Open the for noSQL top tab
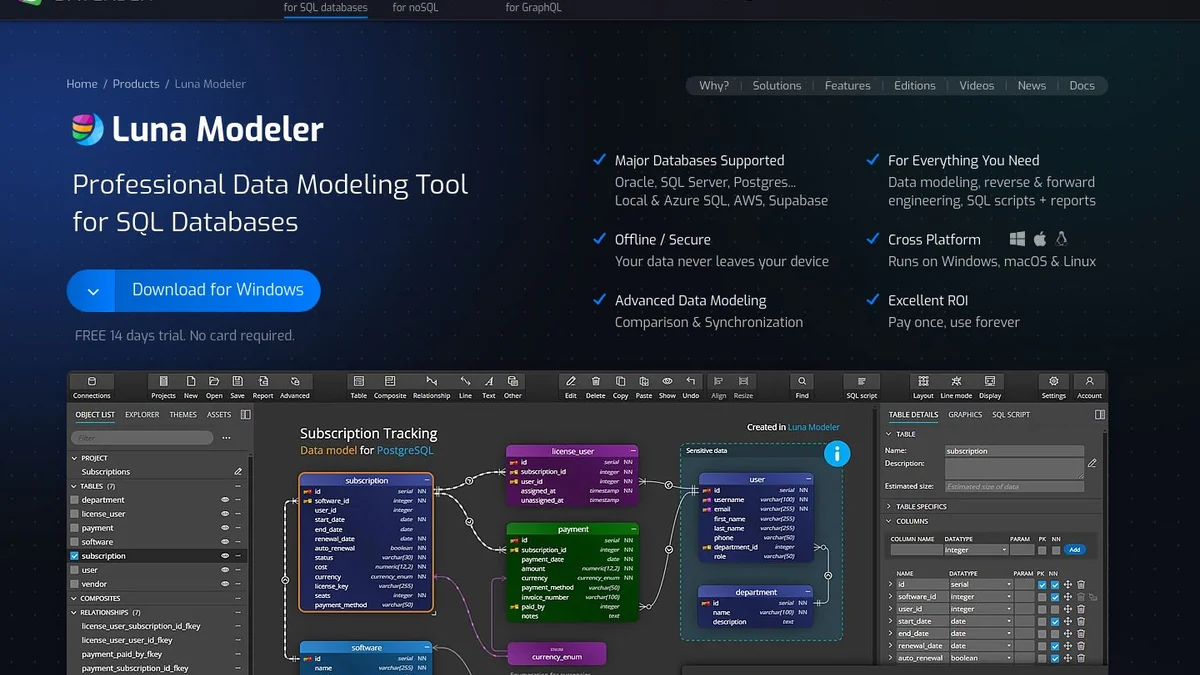 415,8
